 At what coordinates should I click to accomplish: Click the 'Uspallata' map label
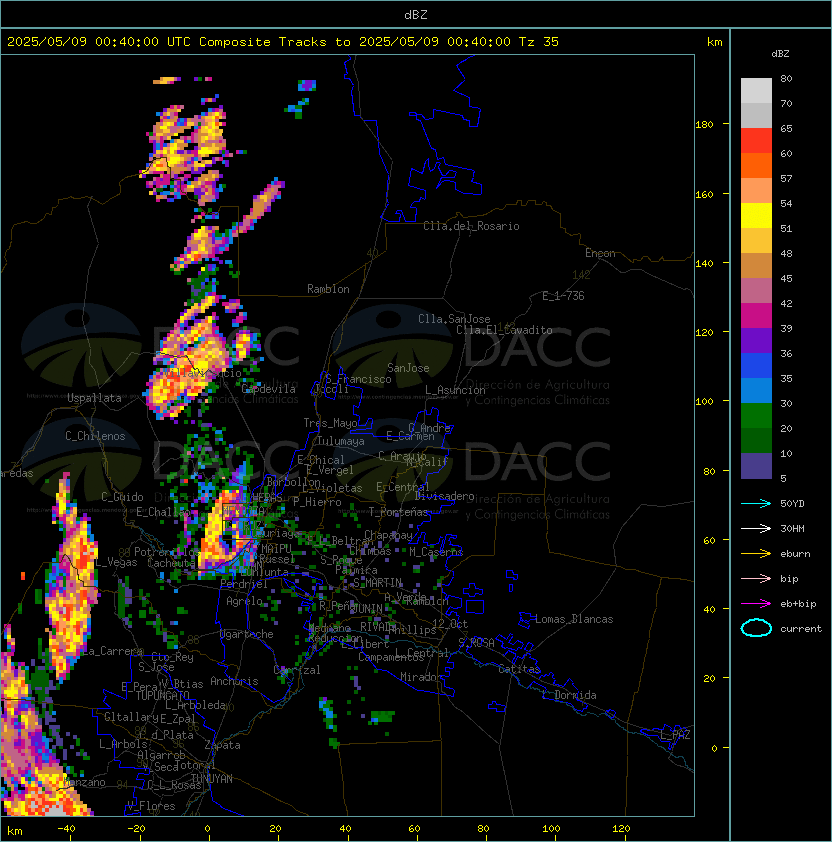pos(94,398)
